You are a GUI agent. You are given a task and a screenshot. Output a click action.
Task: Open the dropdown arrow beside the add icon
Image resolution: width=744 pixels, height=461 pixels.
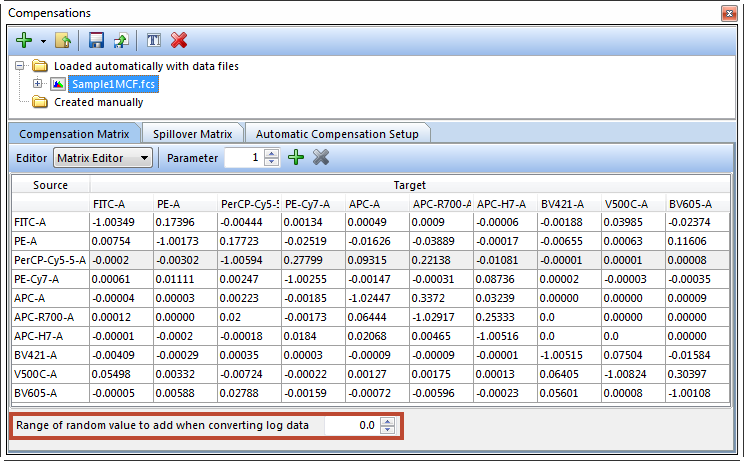tap(42, 41)
